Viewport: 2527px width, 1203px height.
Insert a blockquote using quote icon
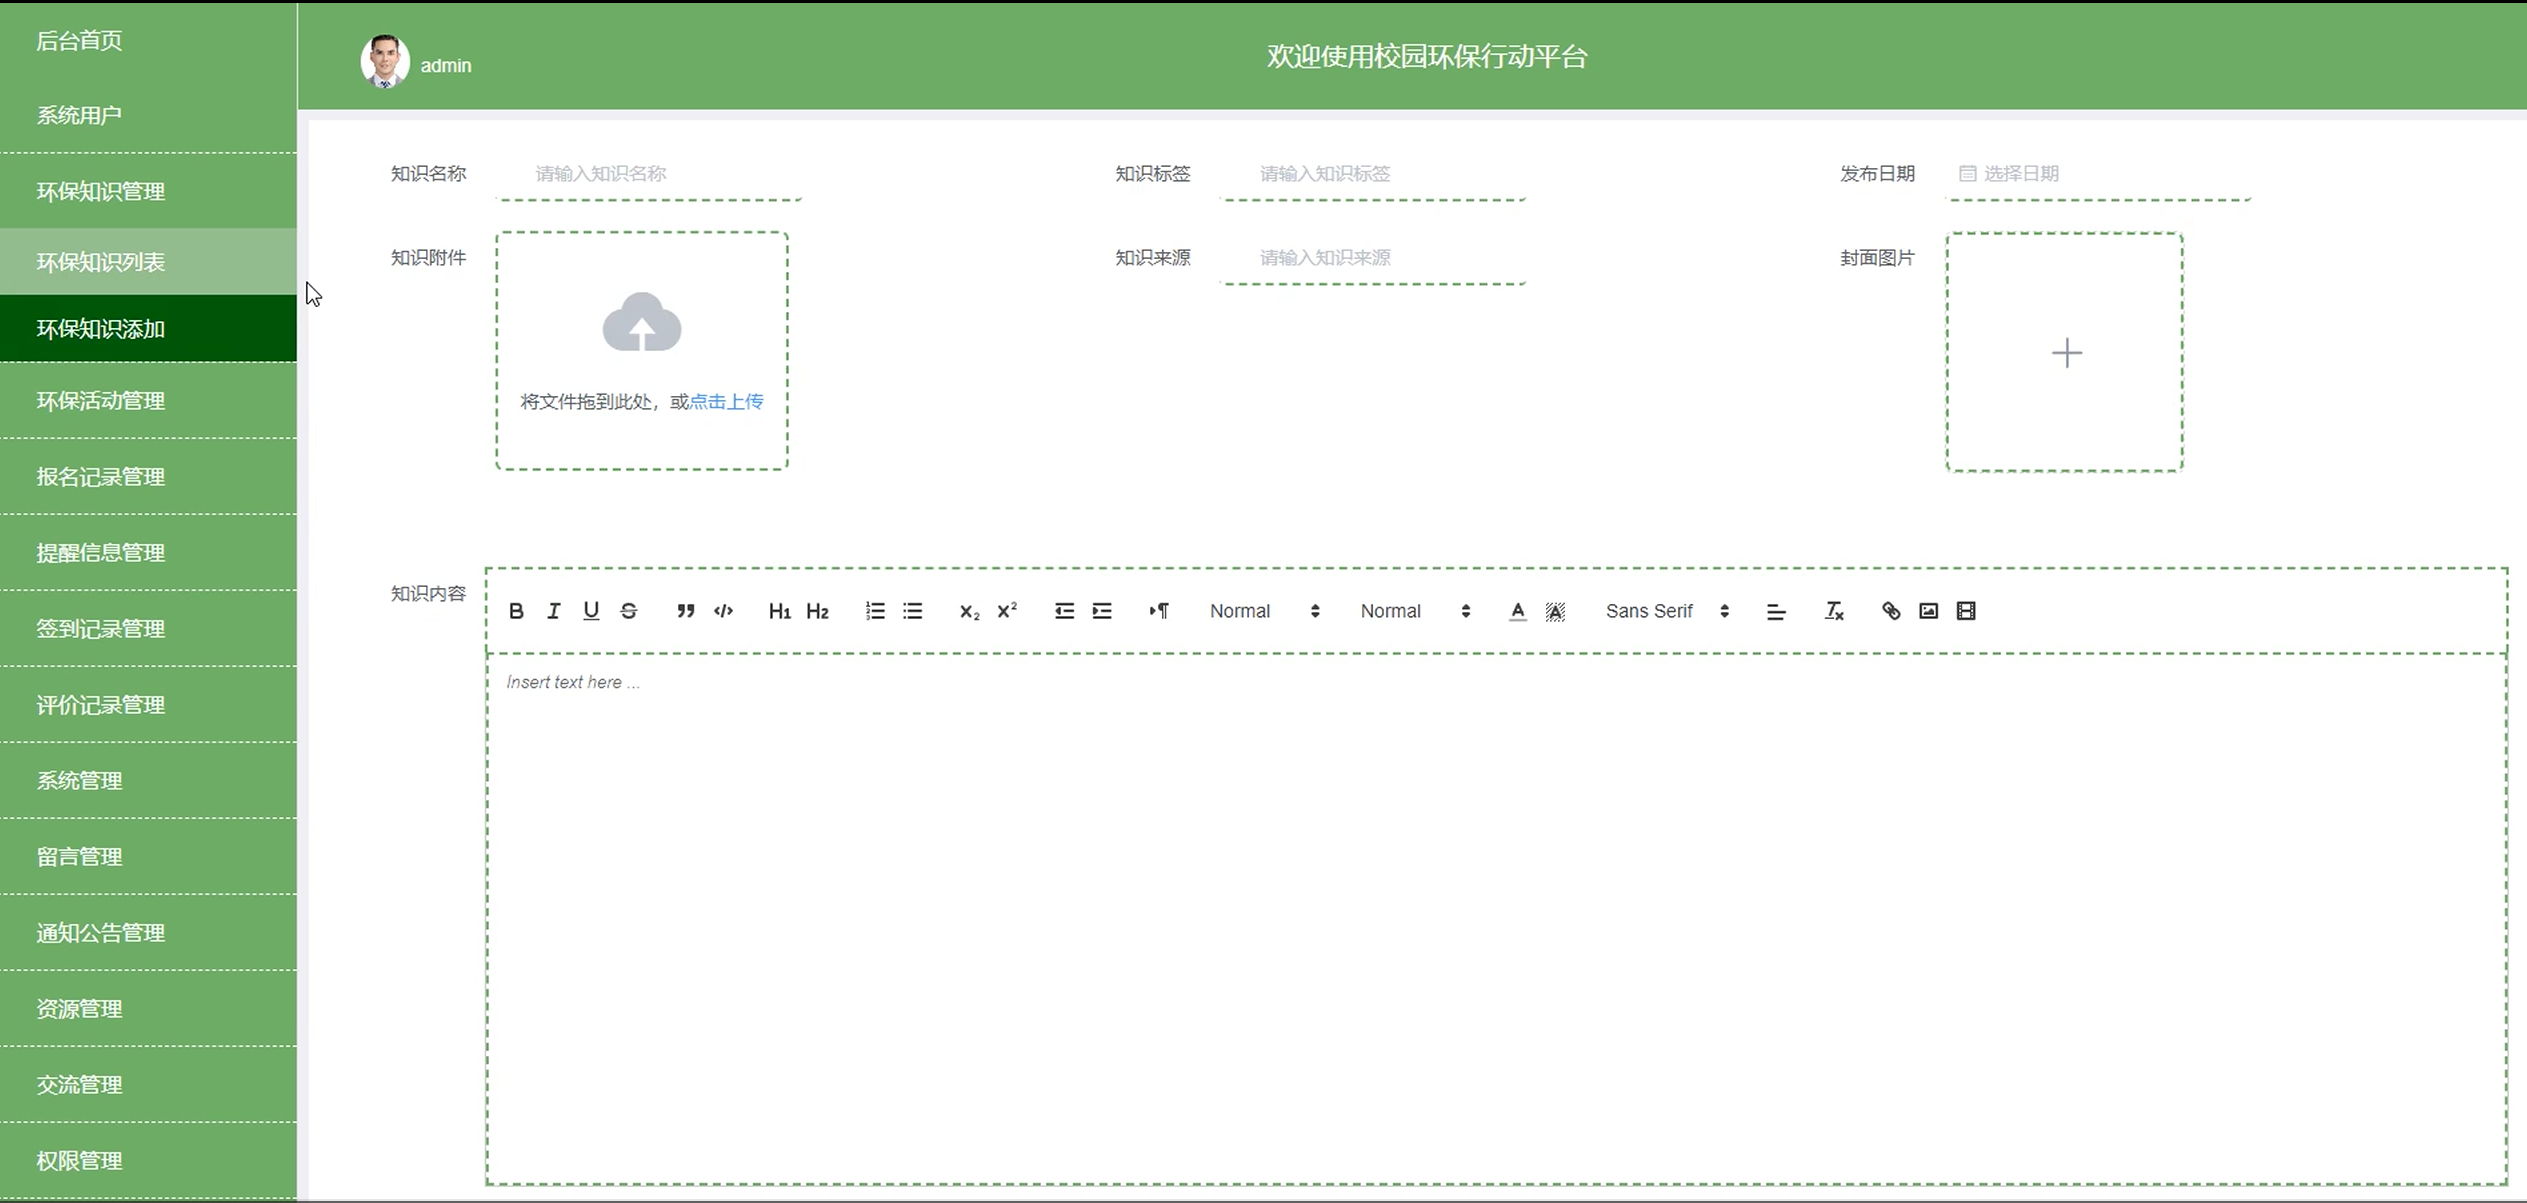[x=685, y=611]
